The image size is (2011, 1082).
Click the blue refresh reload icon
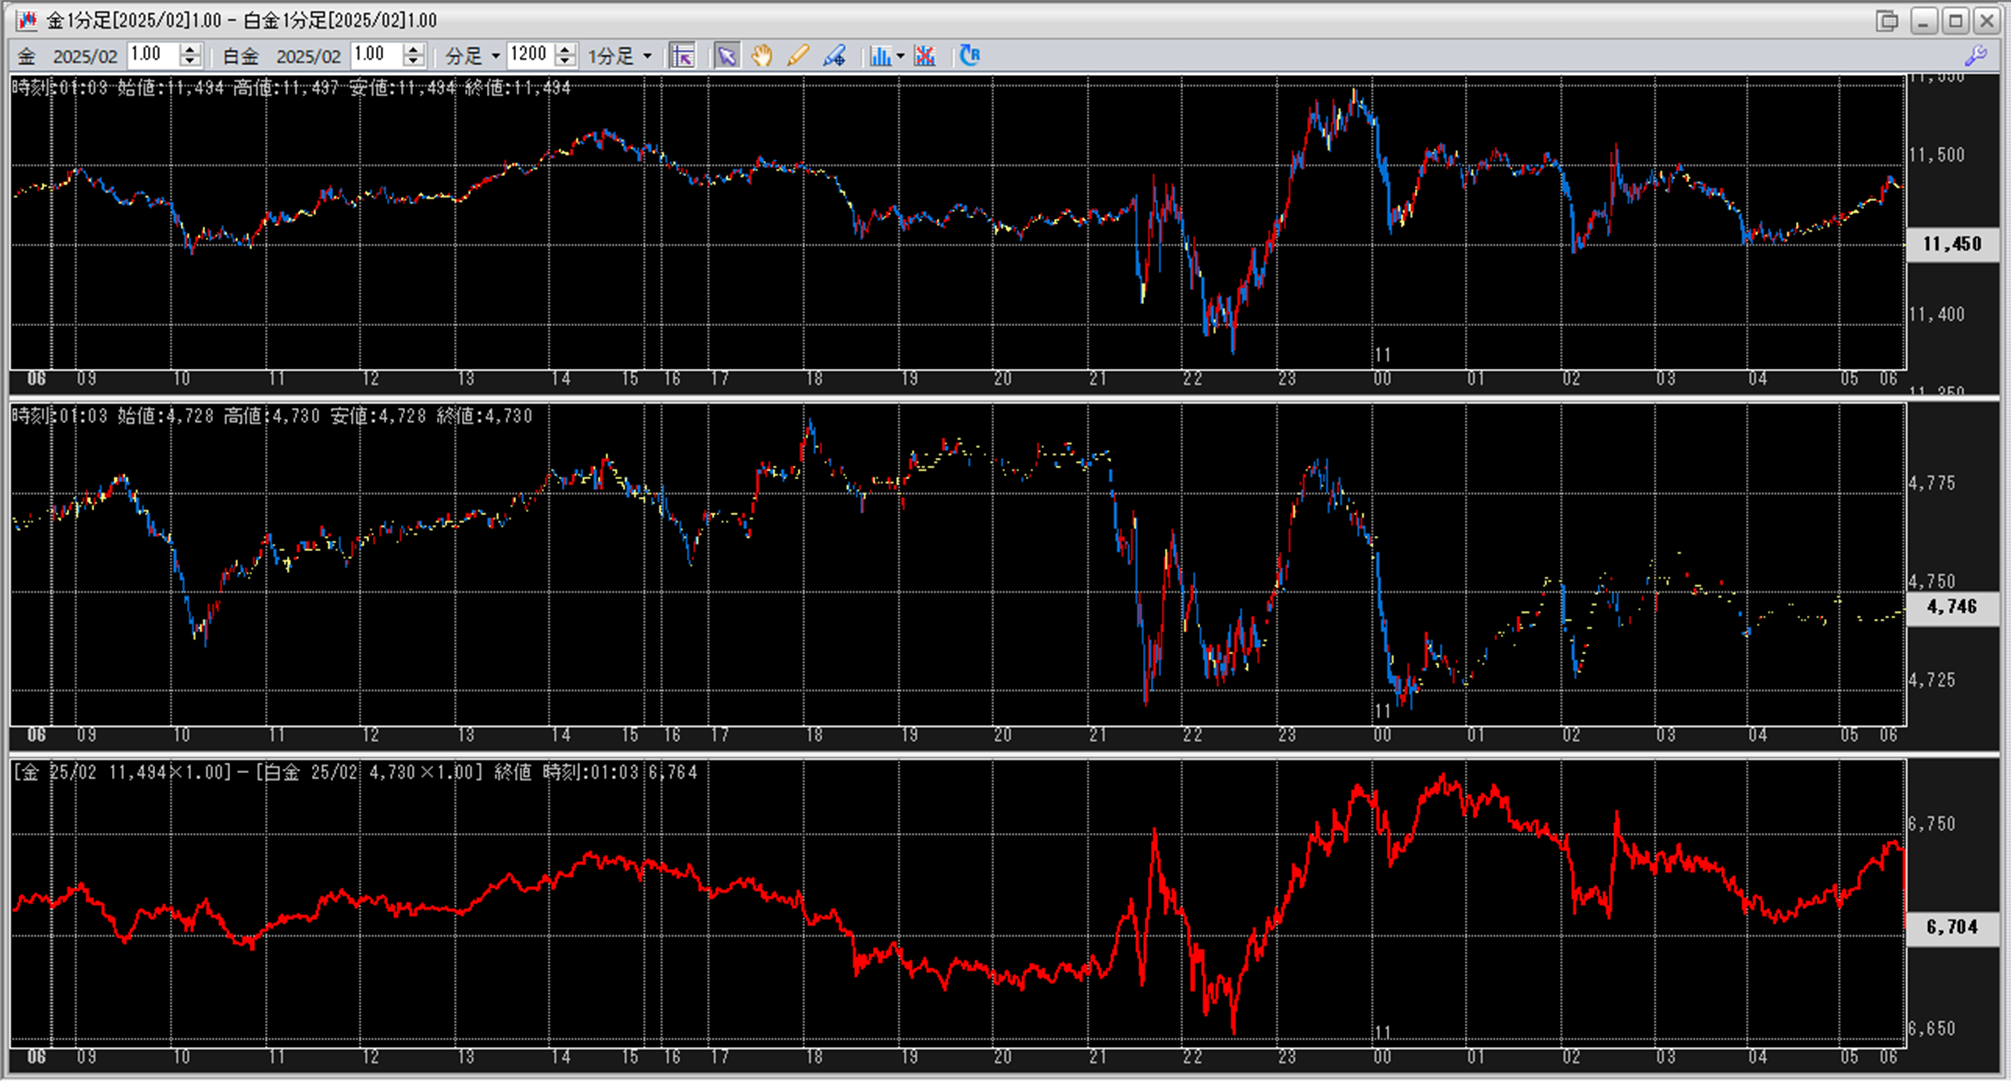click(x=969, y=56)
